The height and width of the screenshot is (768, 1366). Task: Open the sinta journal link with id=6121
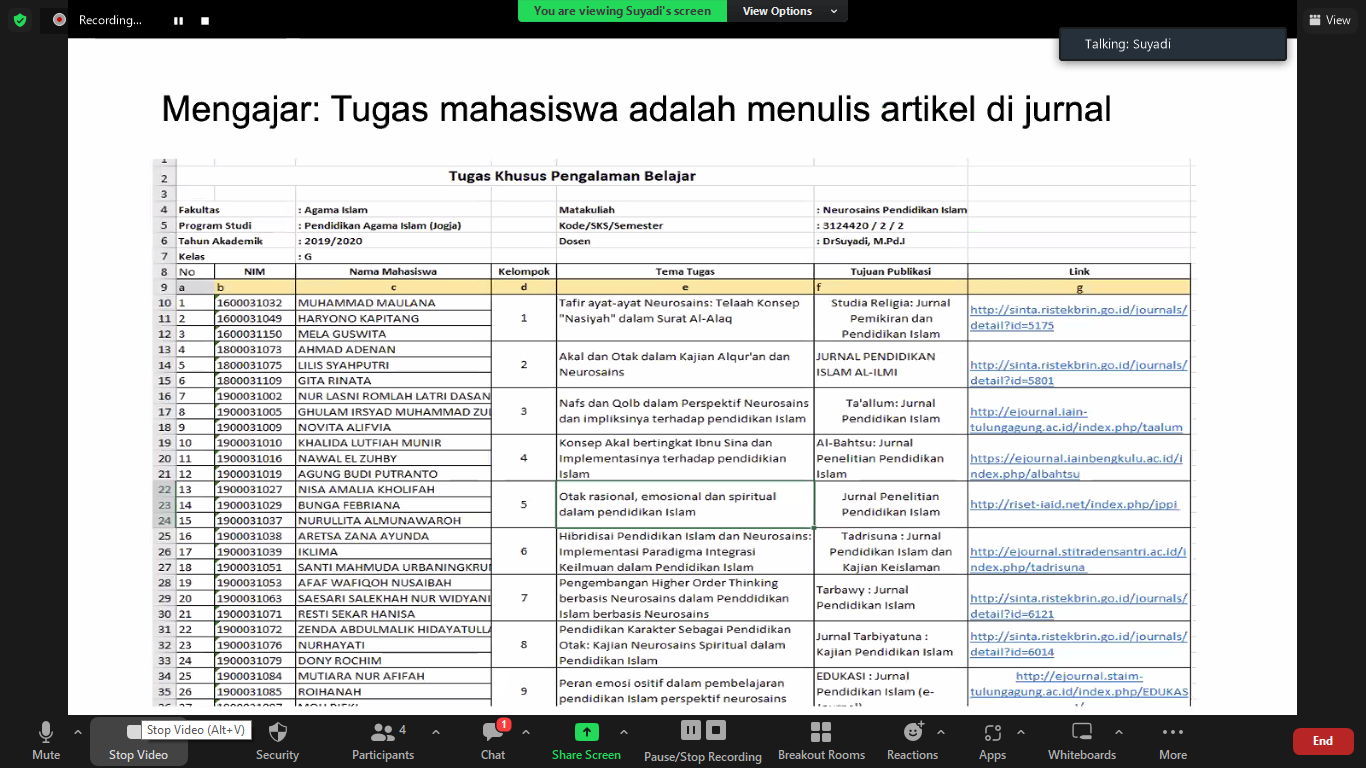(1079, 606)
